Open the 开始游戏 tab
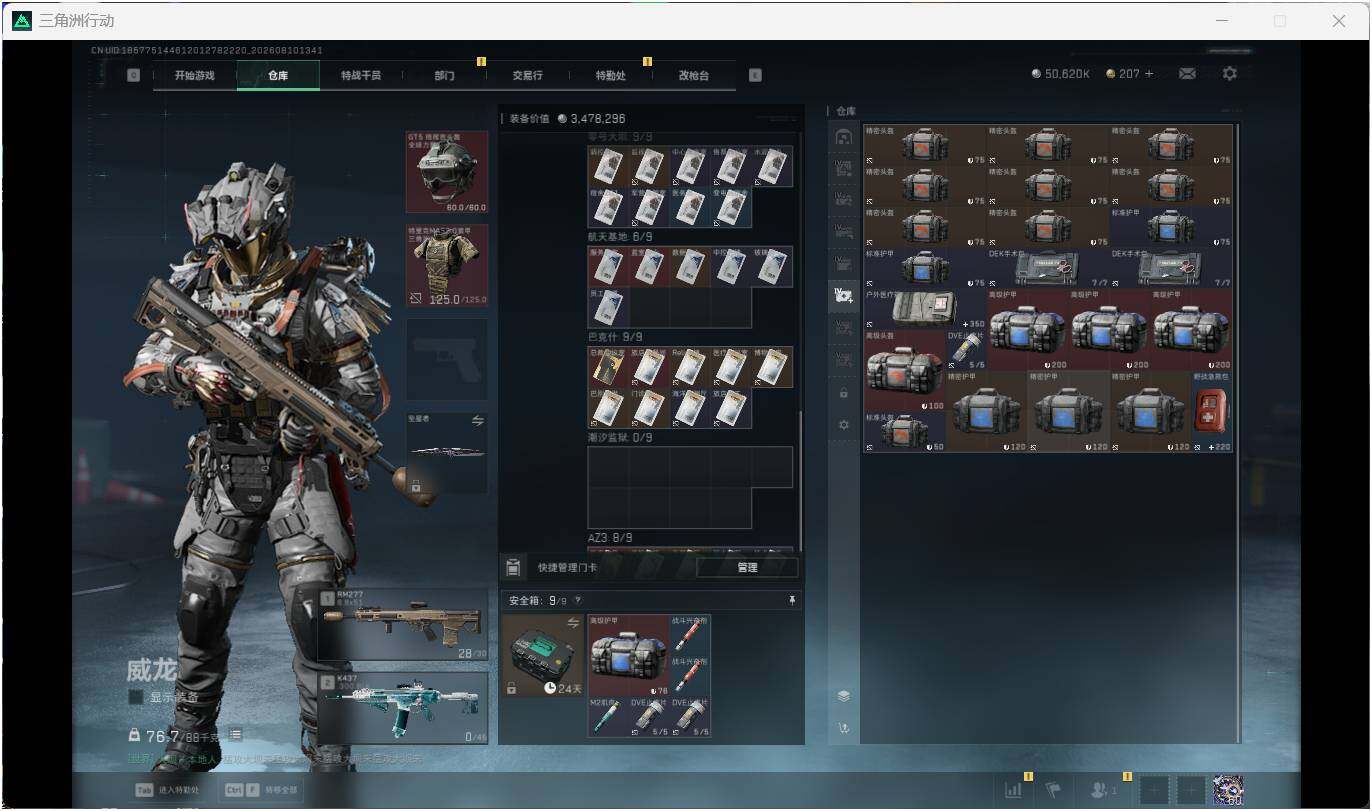The width and height of the screenshot is (1372, 811). tap(194, 75)
